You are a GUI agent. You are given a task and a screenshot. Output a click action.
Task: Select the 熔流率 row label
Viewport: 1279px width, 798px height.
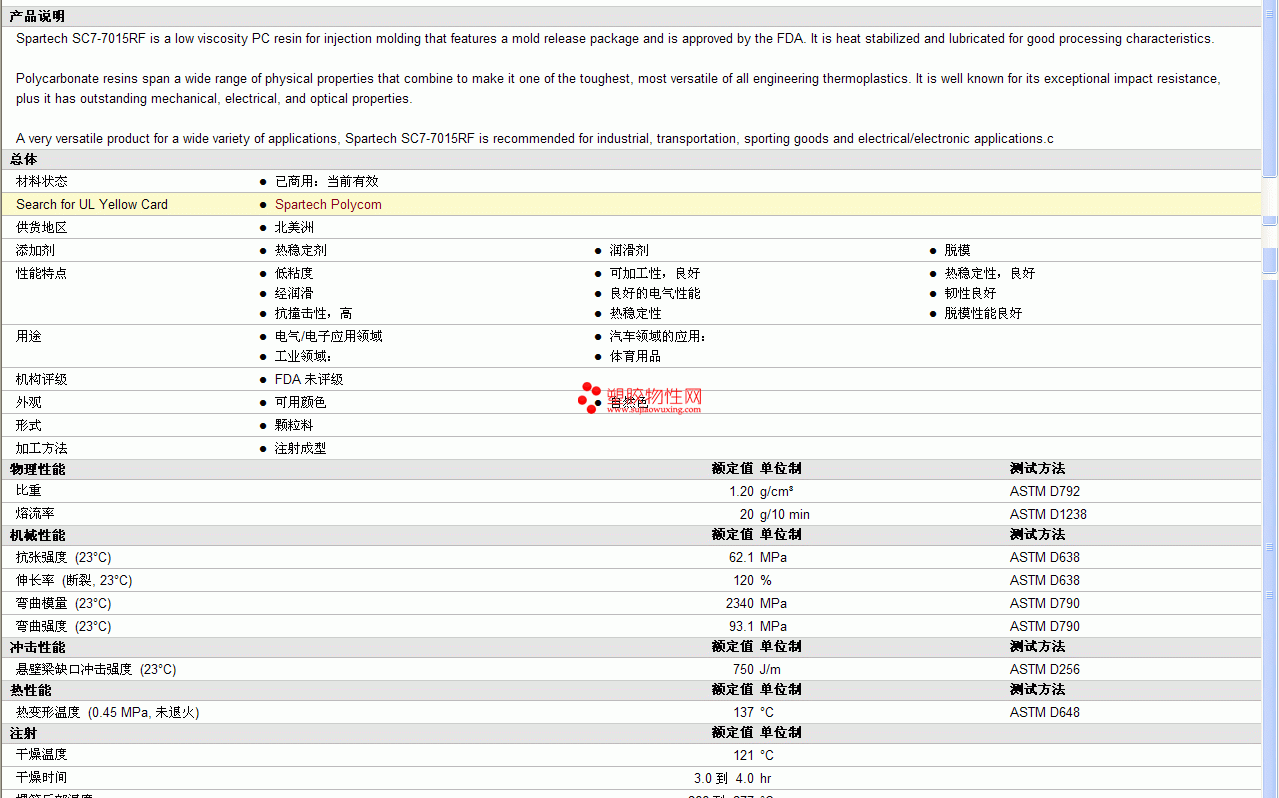tap(35, 514)
